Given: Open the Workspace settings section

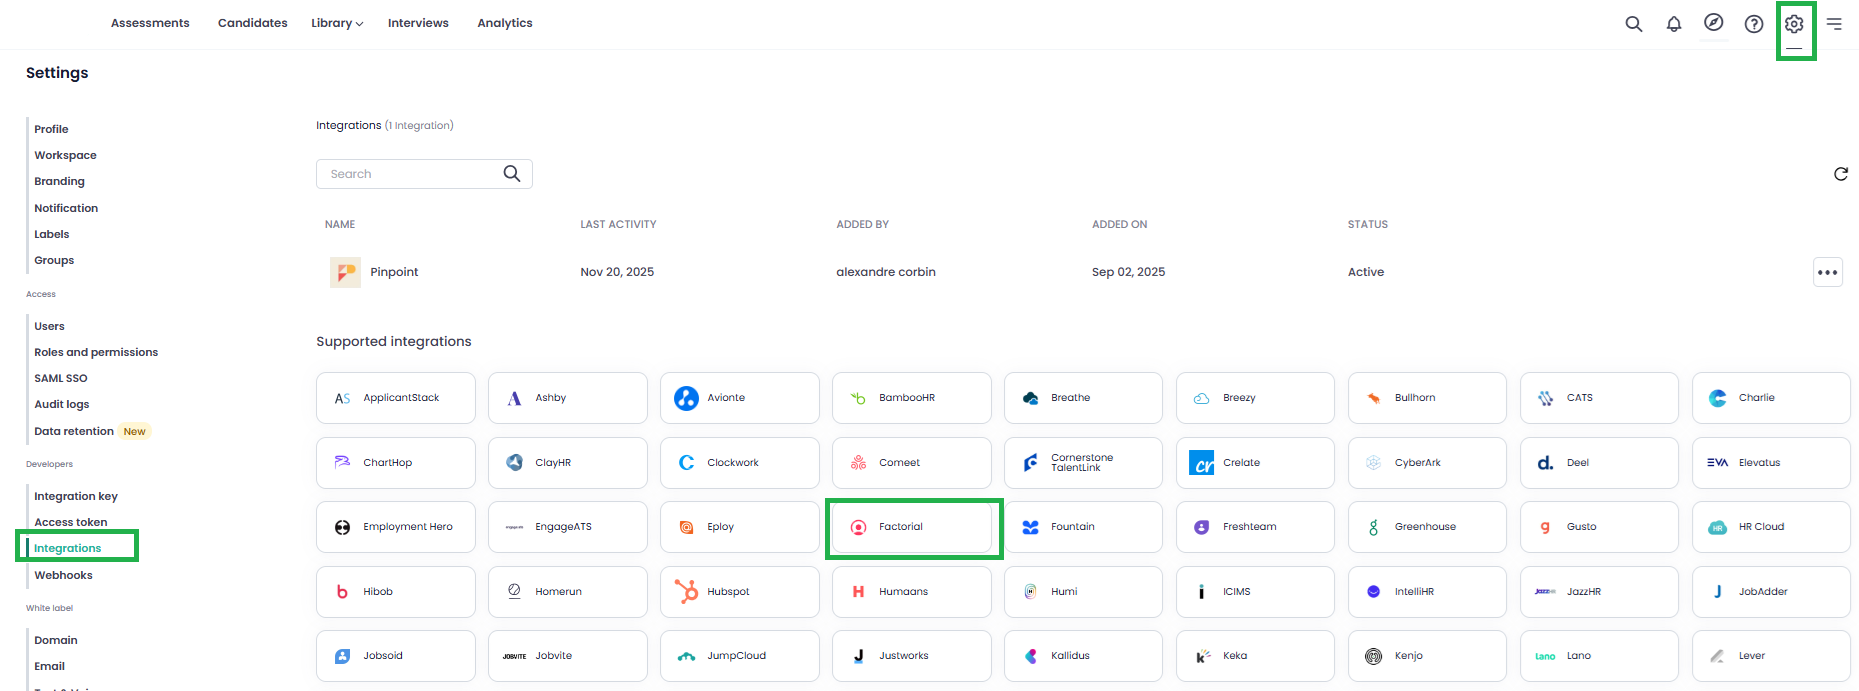Looking at the screenshot, I should coord(65,155).
